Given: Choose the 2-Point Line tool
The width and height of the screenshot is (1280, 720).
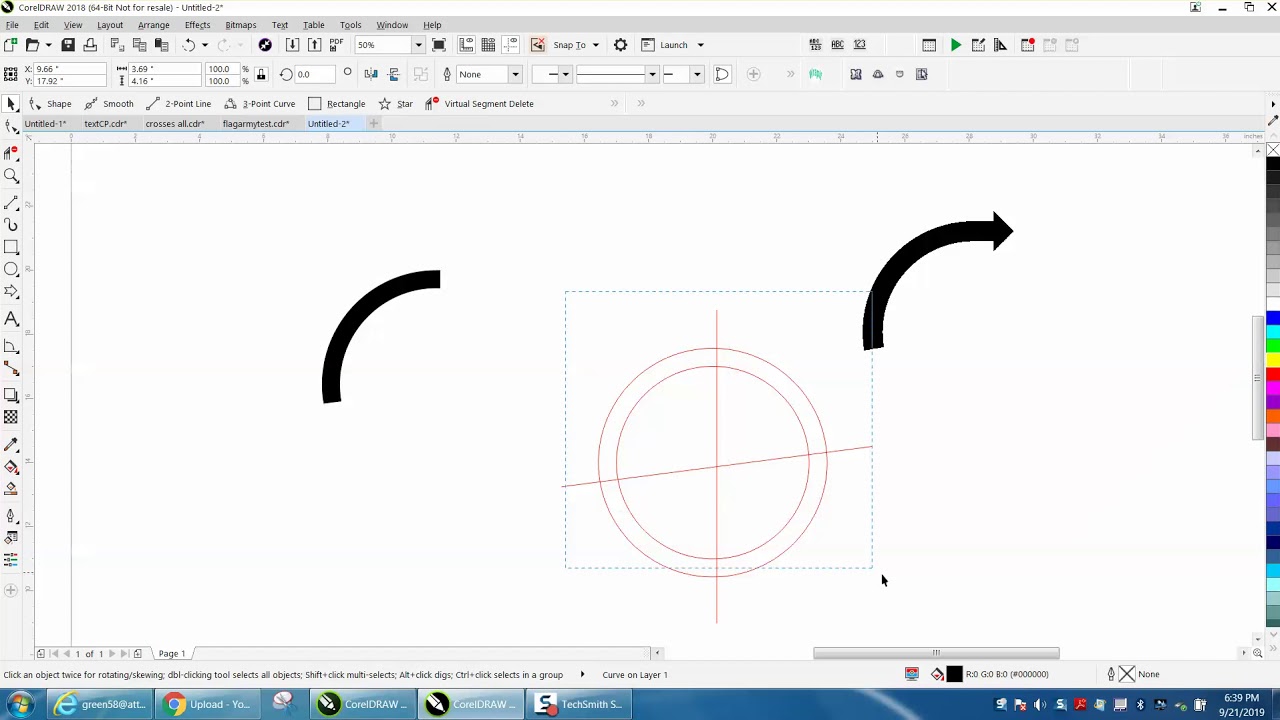Looking at the screenshot, I should 178,104.
